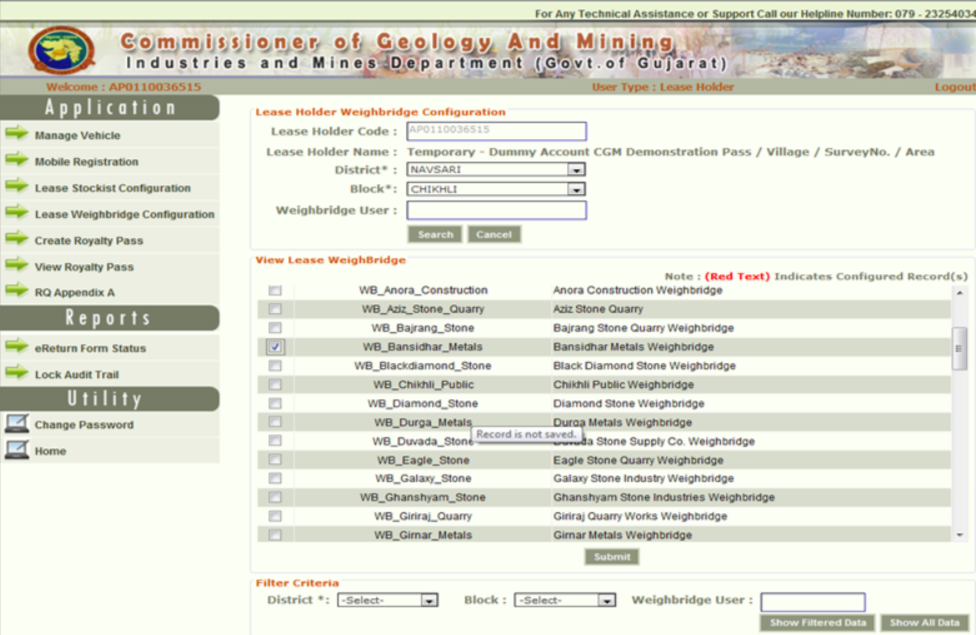Tick the WB_Bajrang_Stone checkbox

274,327
